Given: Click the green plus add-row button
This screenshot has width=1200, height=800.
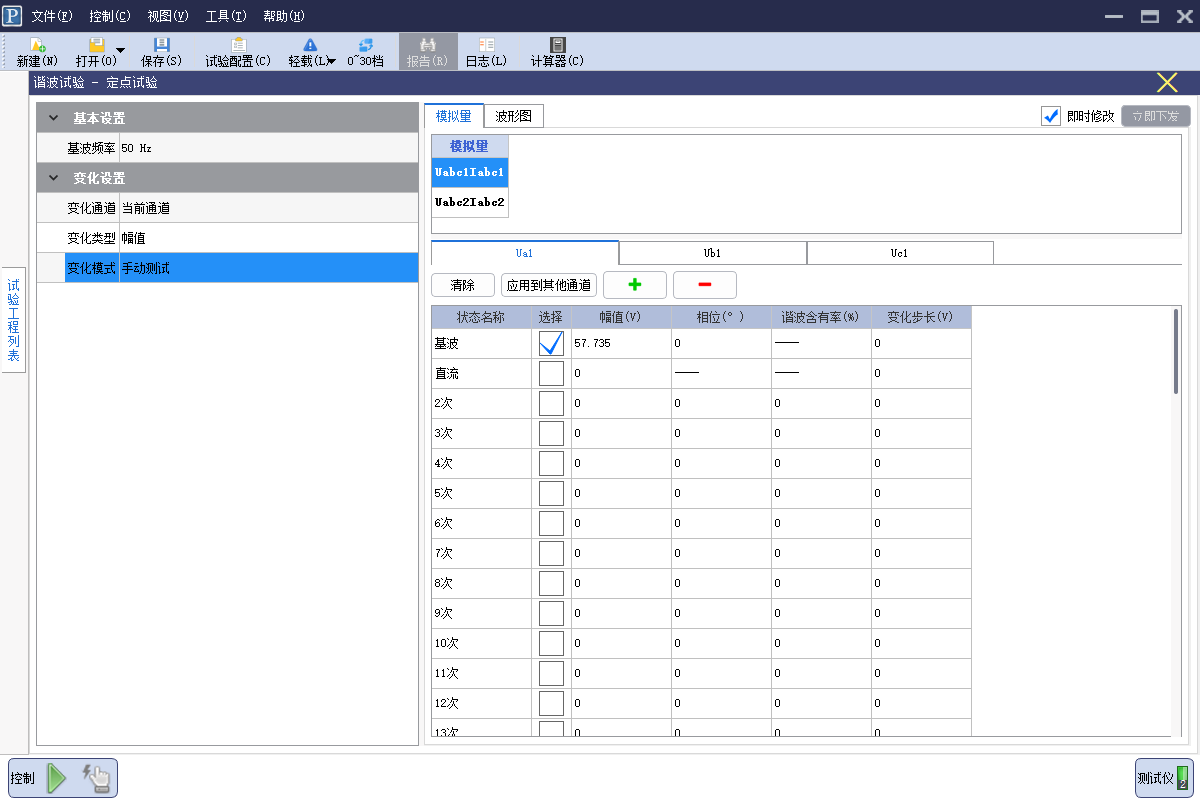Looking at the screenshot, I should click(634, 285).
